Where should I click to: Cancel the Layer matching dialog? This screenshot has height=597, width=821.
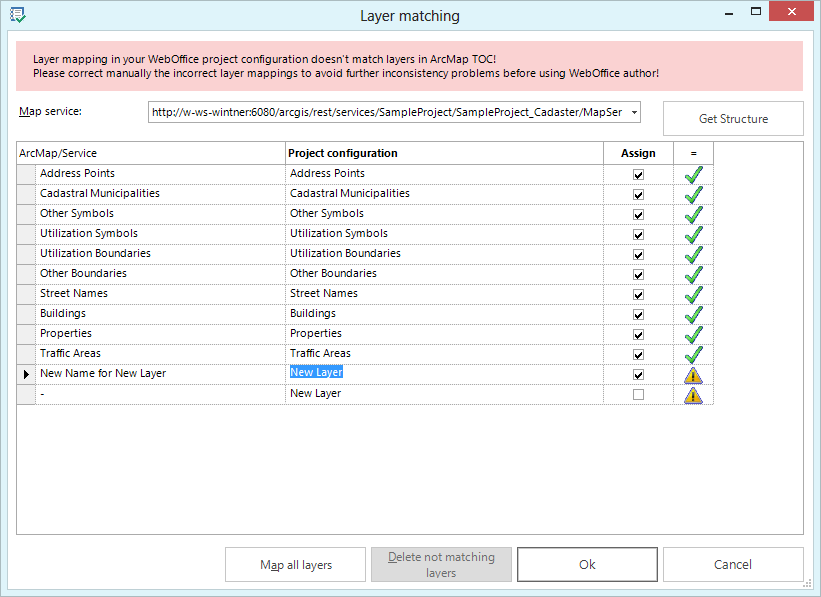(x=733, y=564)
